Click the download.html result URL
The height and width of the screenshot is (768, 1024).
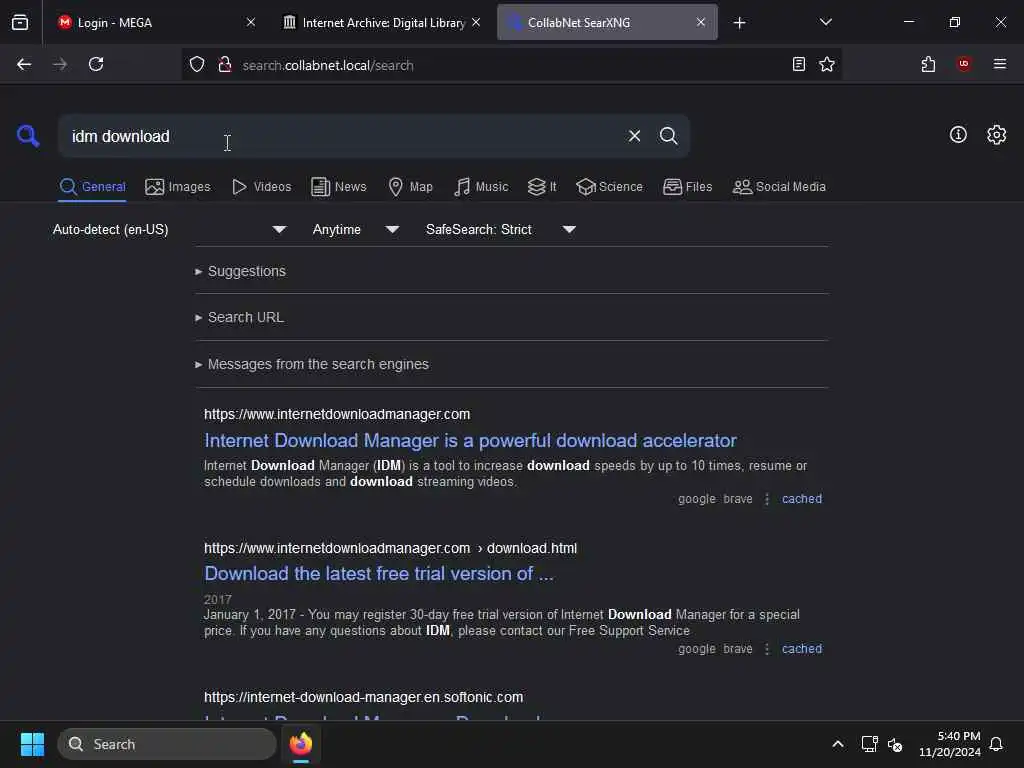pos(390,548)
